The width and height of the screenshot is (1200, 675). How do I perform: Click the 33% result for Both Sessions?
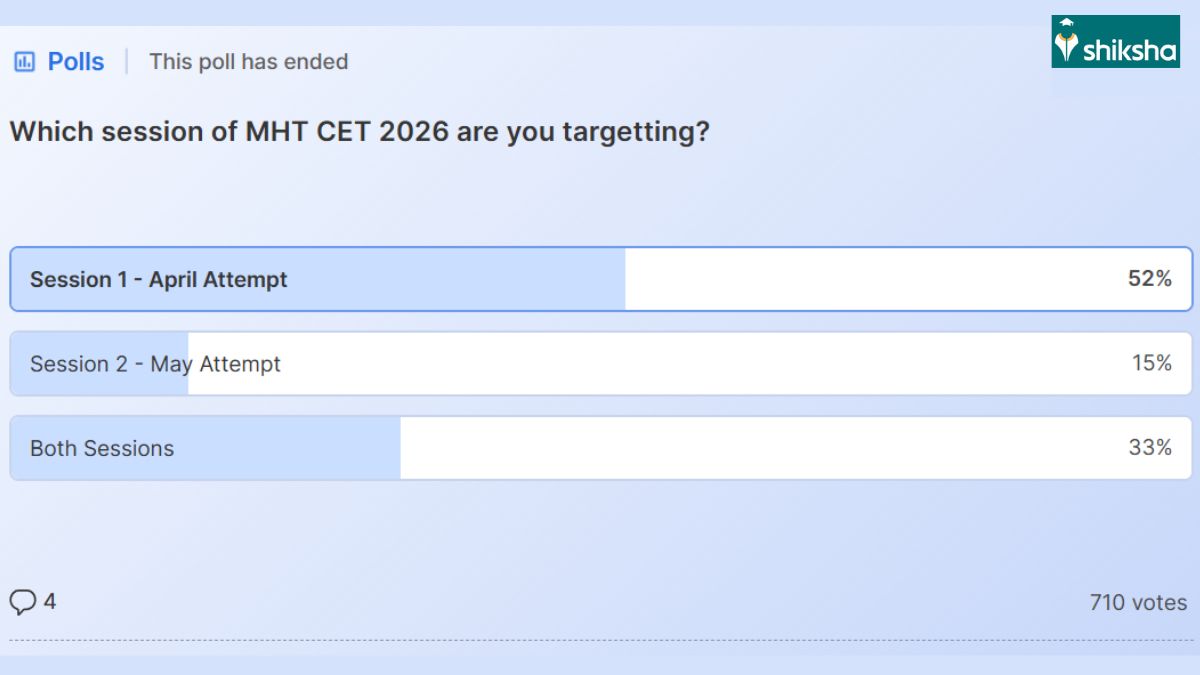(1150, 447)
